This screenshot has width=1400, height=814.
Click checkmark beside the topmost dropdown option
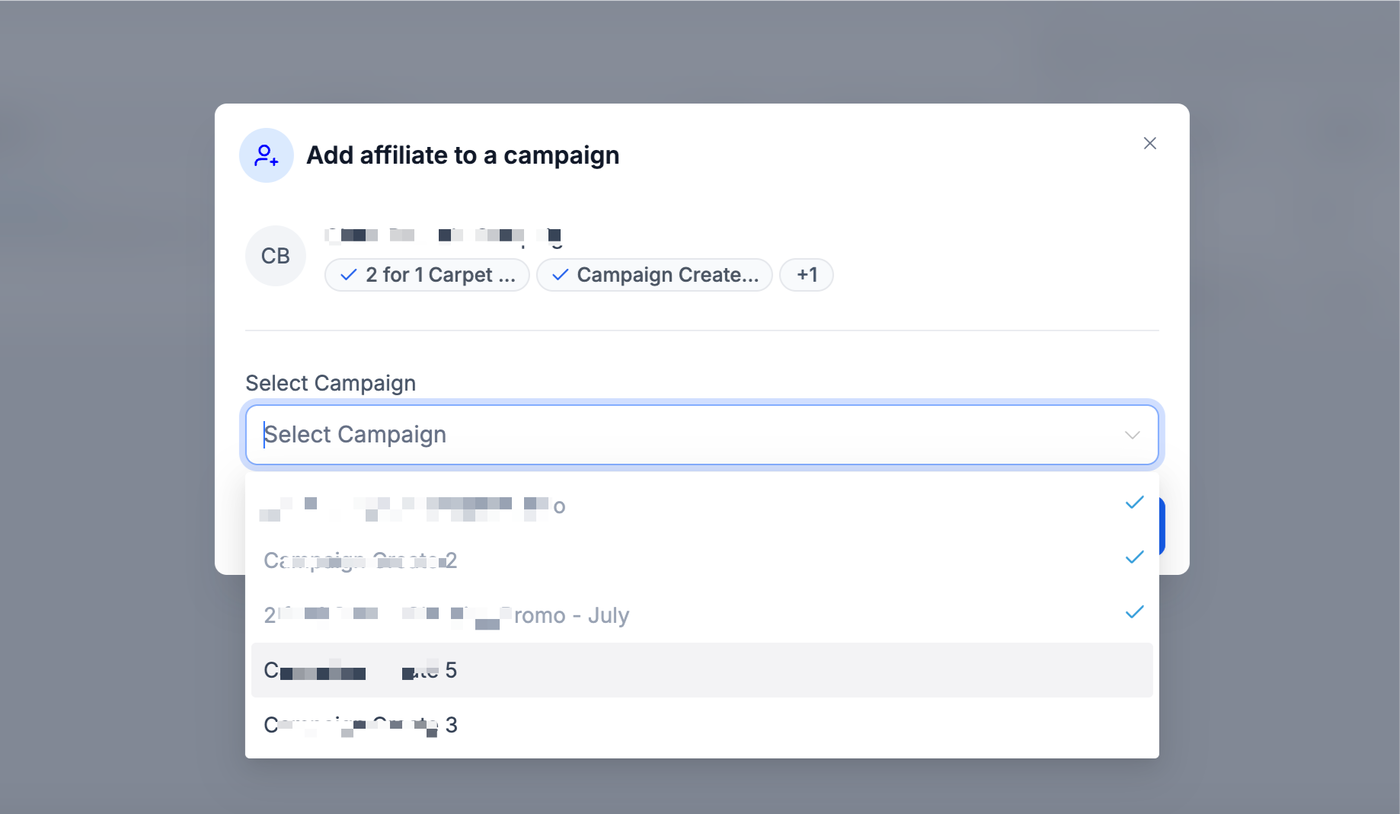[1134, 502]
